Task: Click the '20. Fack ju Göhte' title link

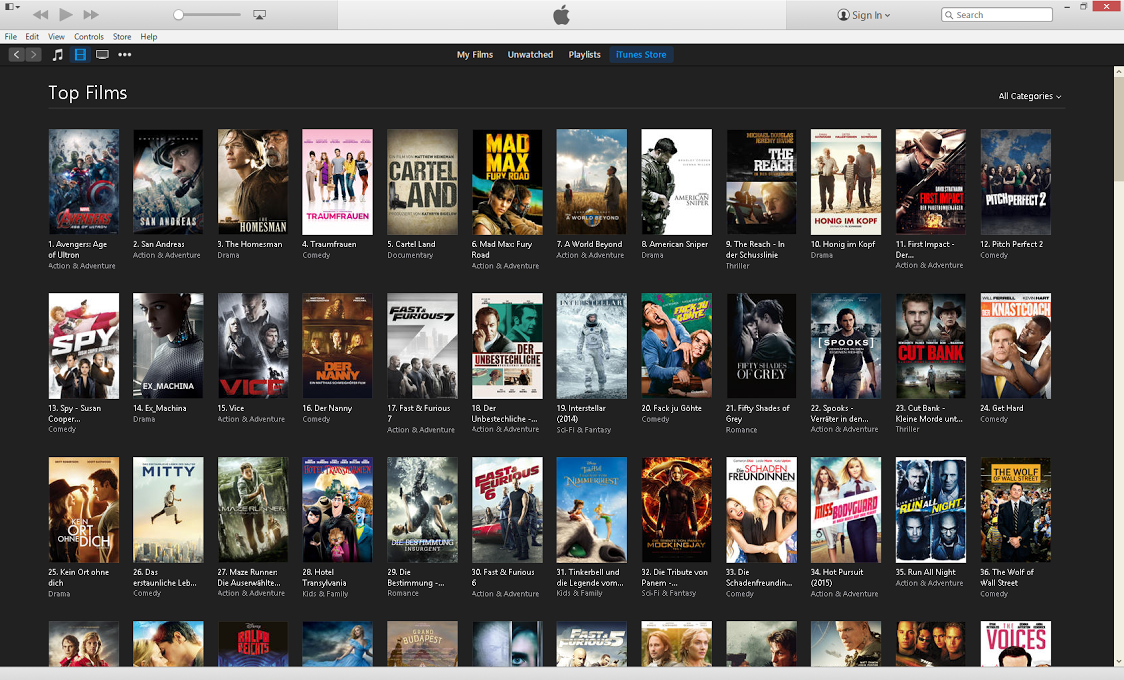Action: 672,408
